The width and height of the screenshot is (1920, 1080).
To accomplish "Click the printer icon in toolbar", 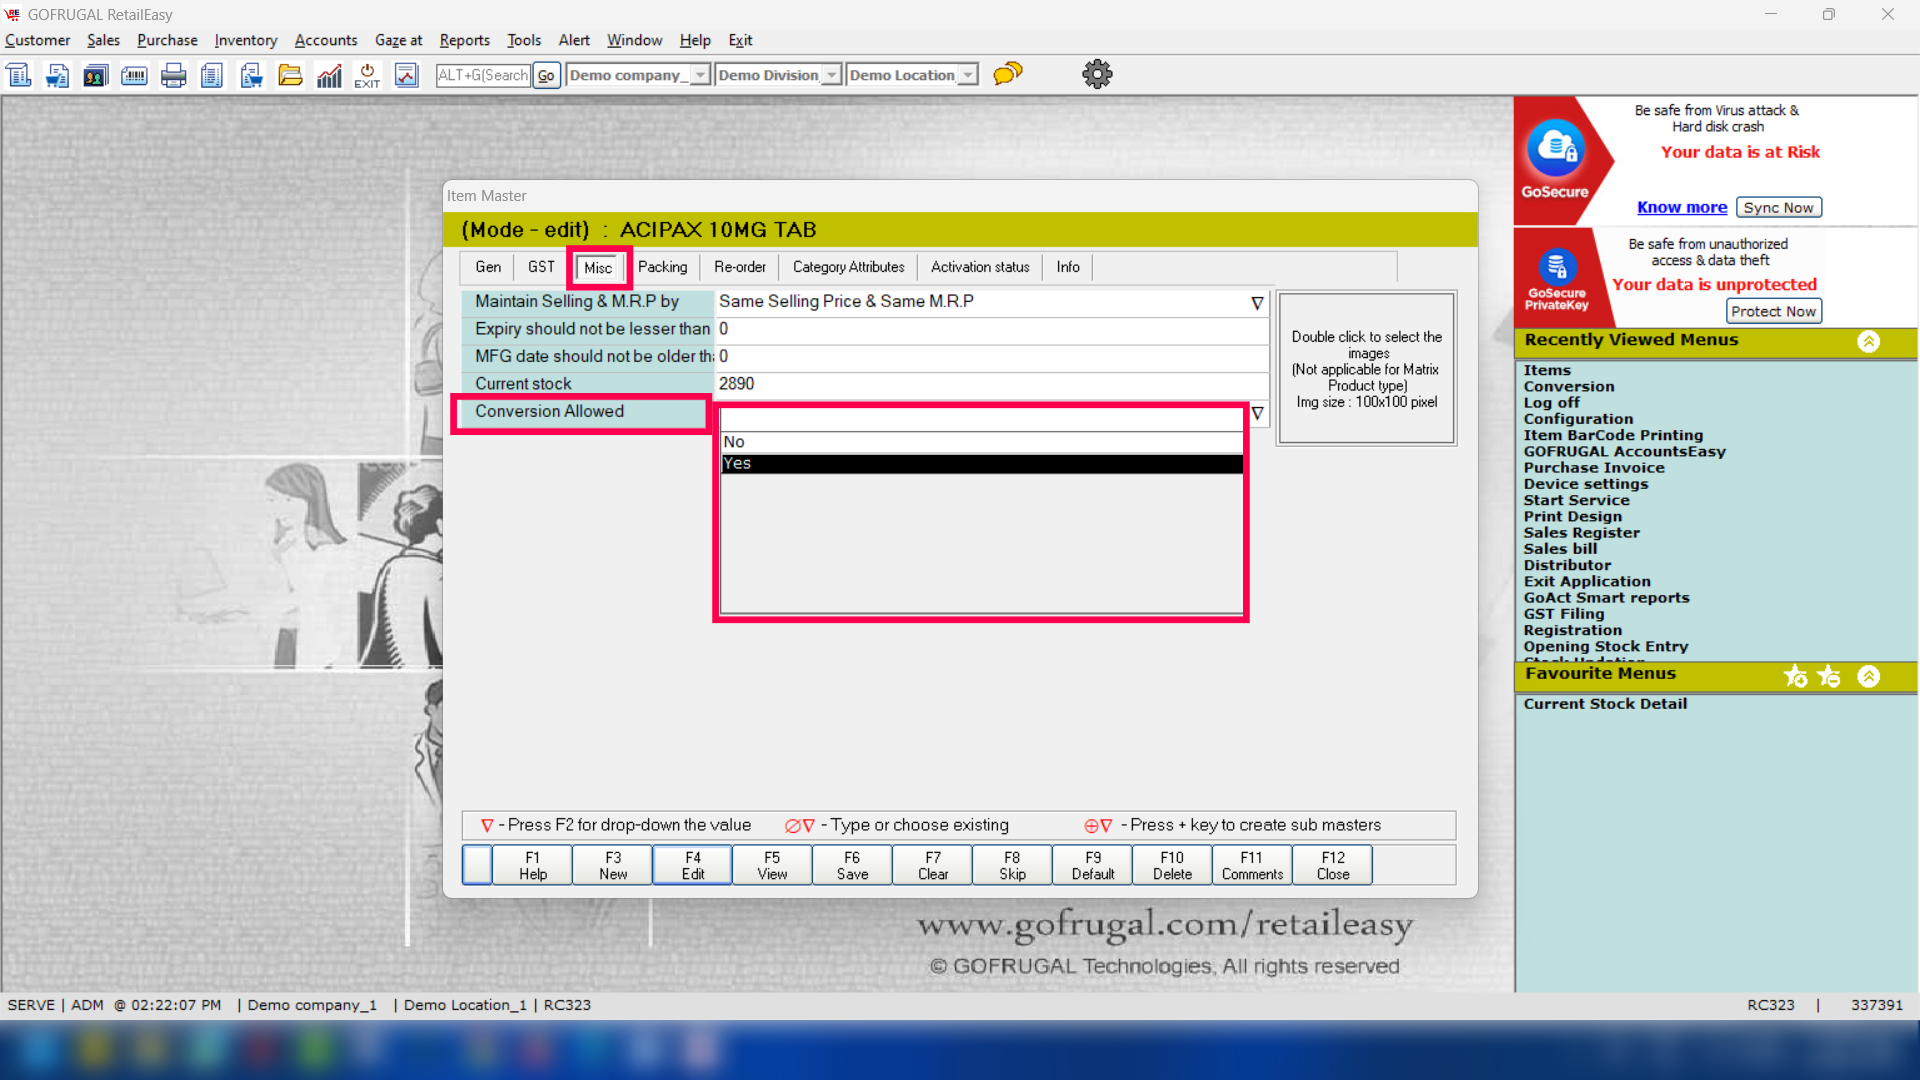I will tap(173, 75).
